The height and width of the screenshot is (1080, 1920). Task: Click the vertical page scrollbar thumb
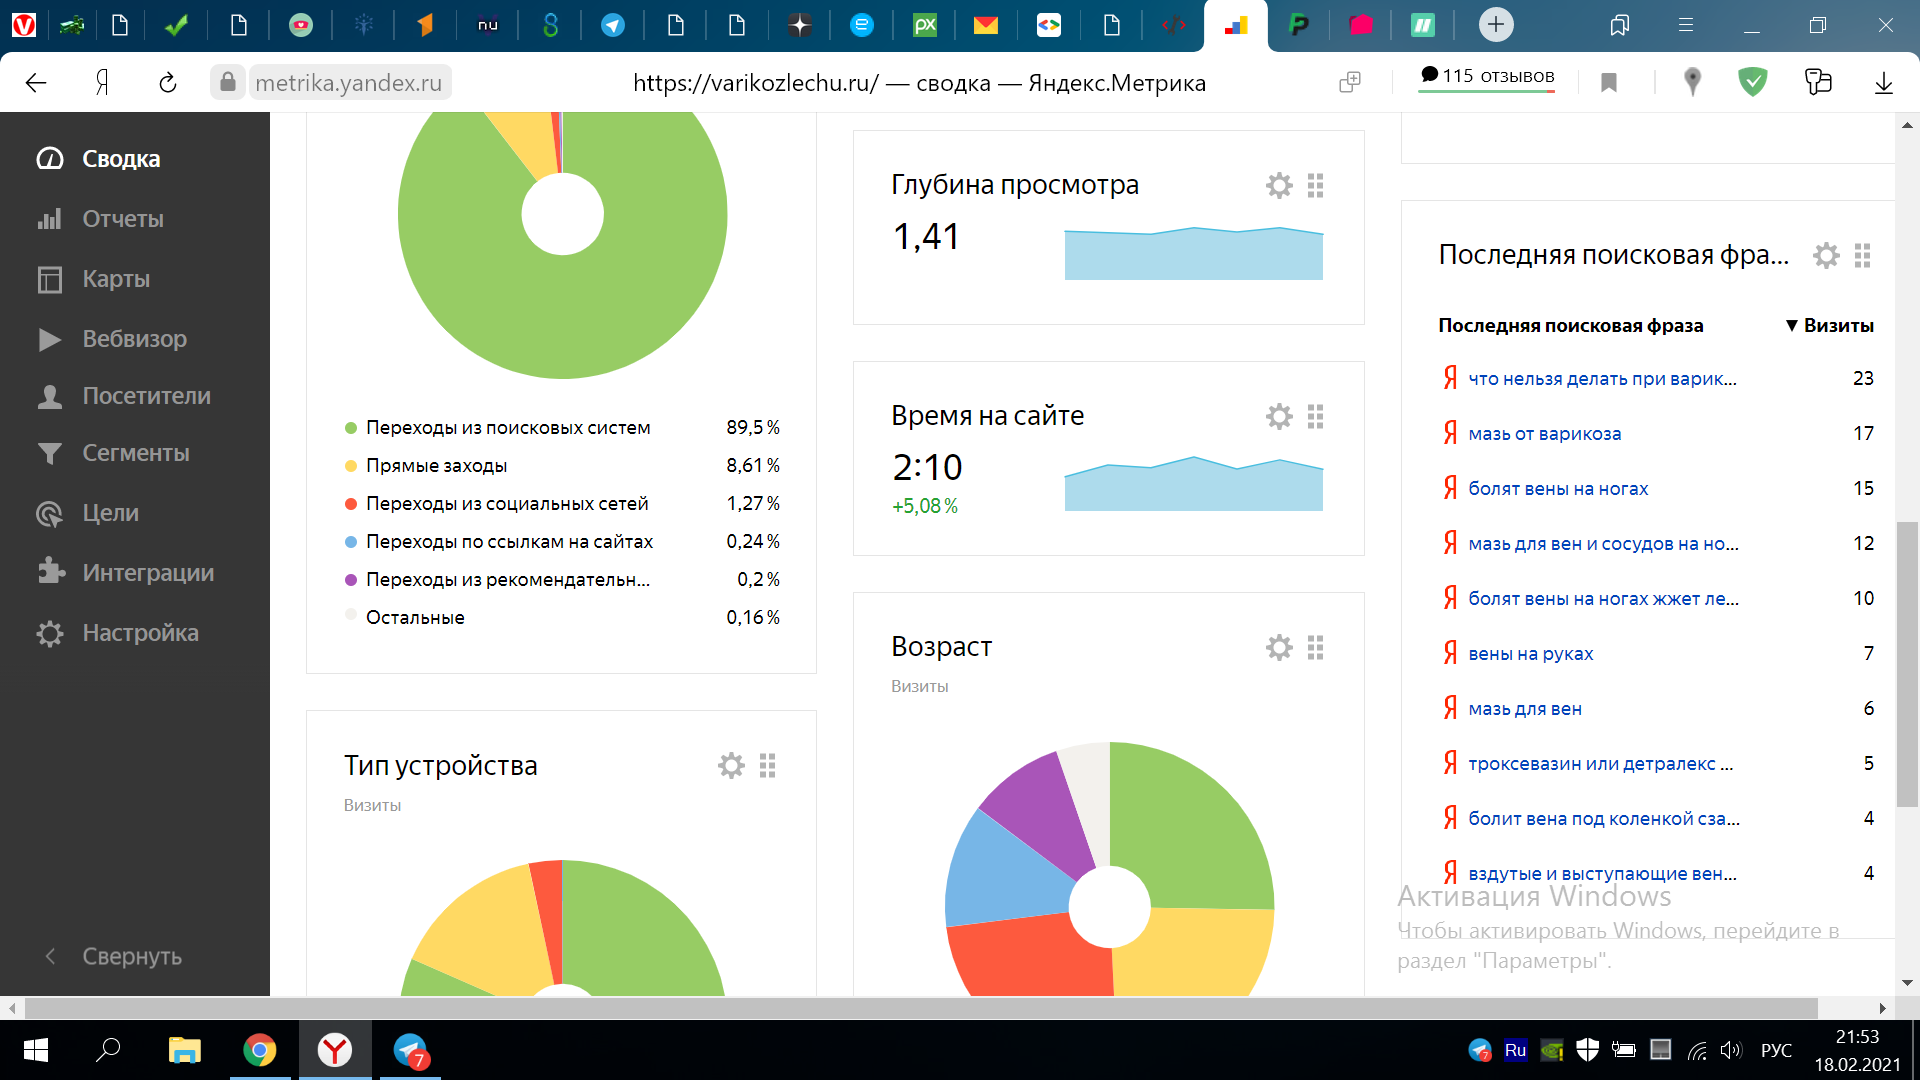(1907, 663)
